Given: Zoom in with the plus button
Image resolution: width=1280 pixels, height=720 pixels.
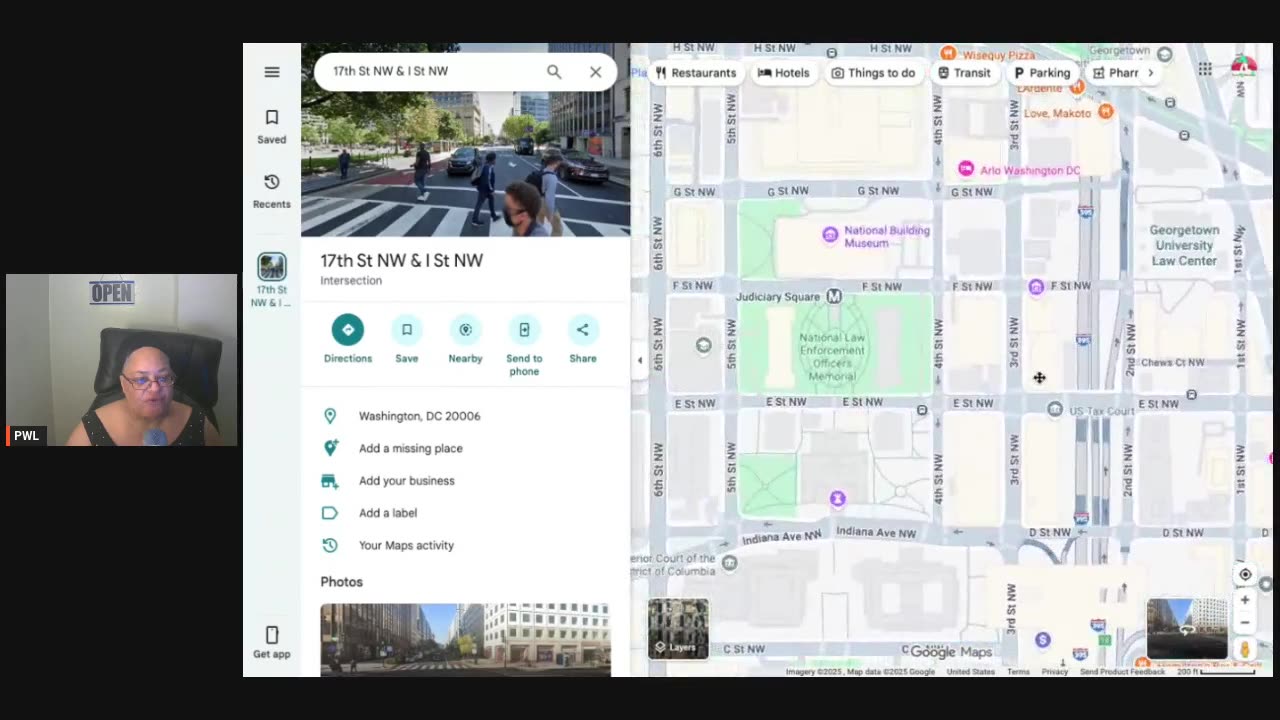Looking at the screenshot, I should click(x=1245, y=600).
